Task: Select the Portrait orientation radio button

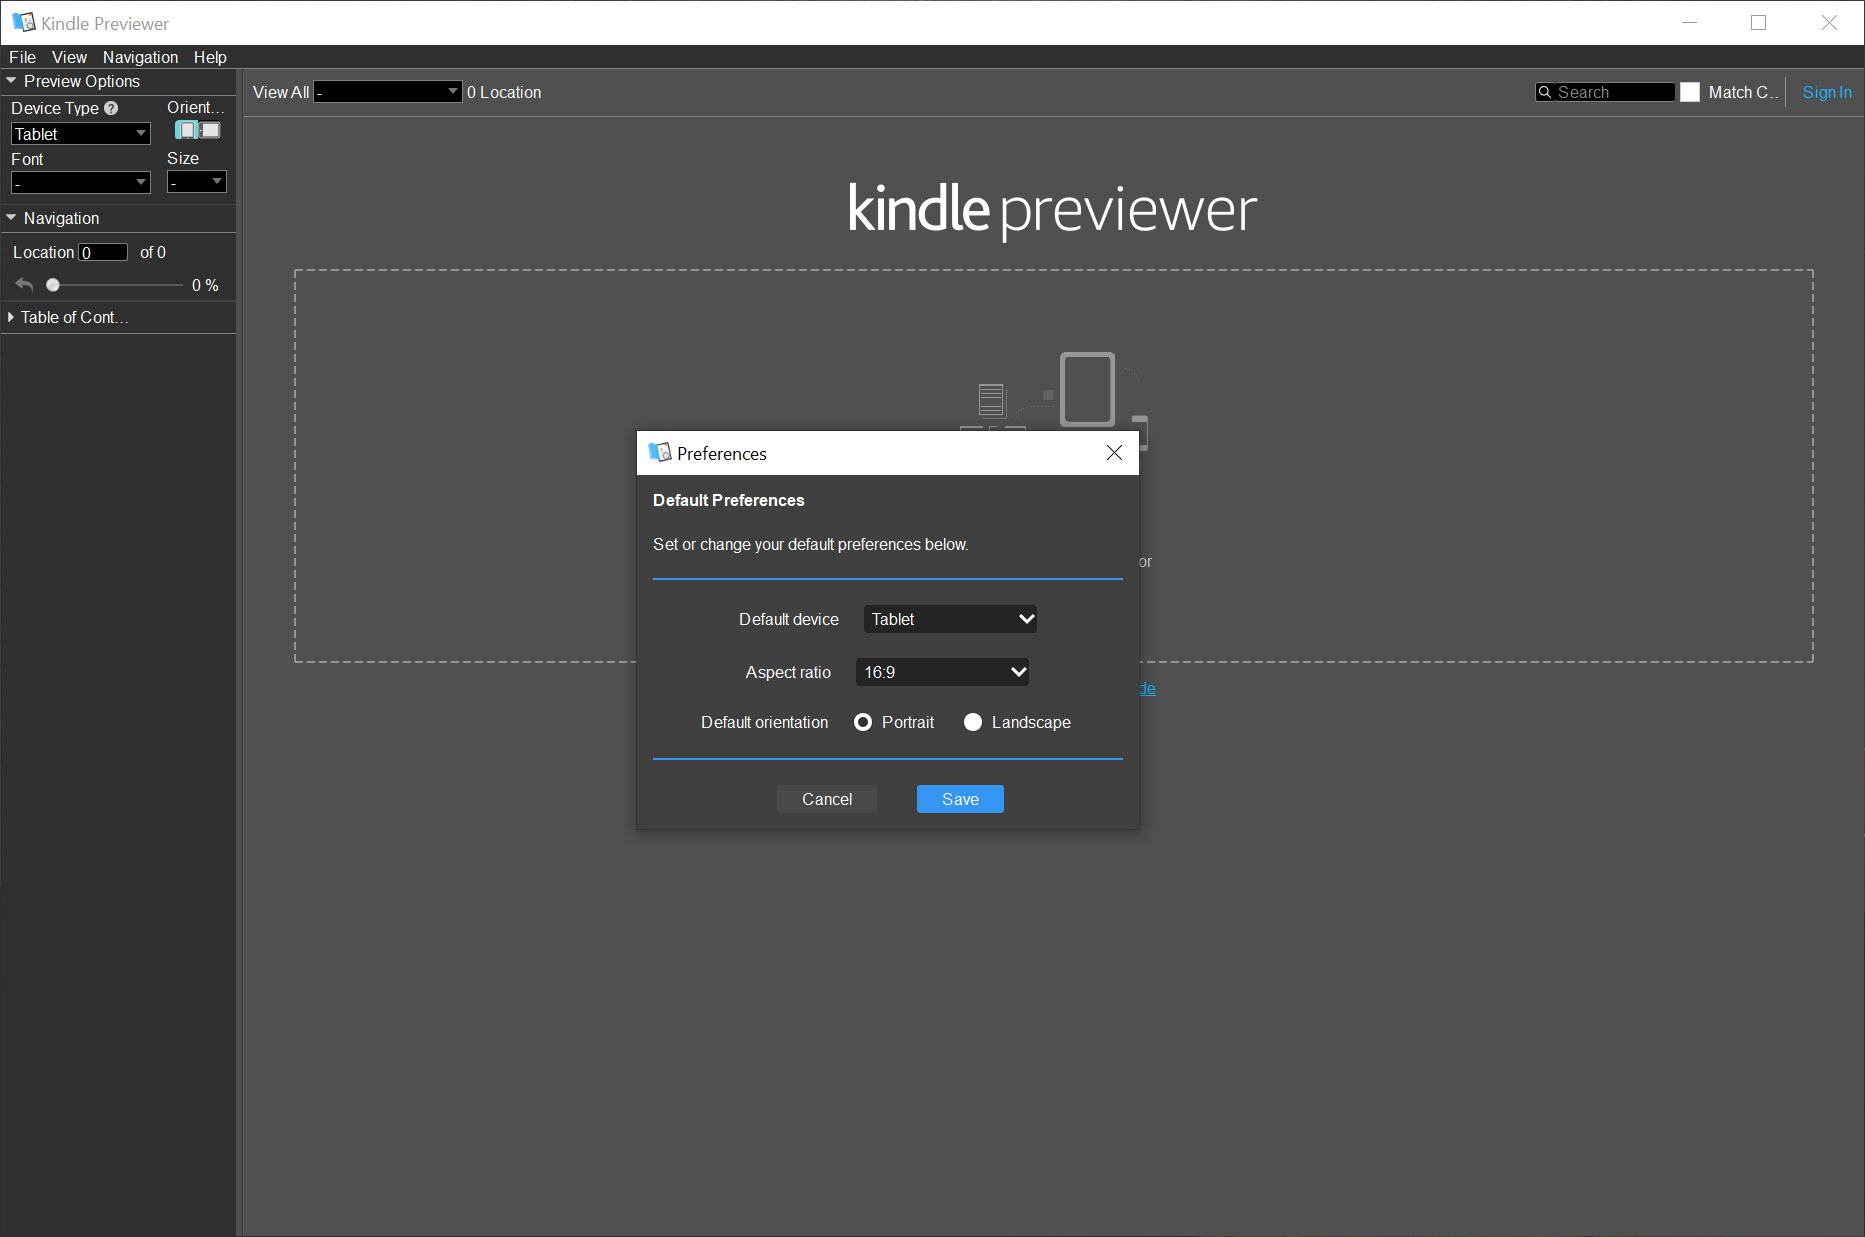Action: pyautogui.click(x=863, y=722)
